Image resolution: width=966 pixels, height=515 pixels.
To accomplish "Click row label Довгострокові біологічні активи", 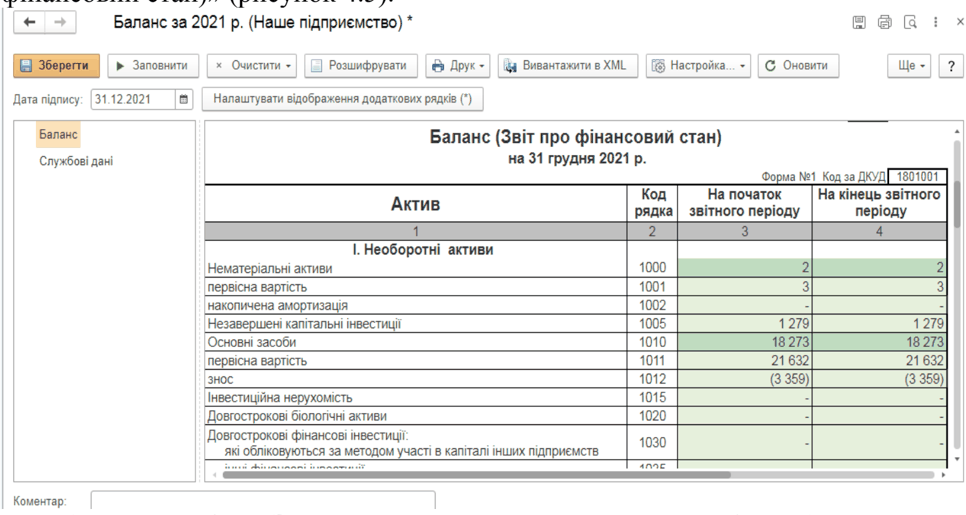I will [x=297, y=416].
